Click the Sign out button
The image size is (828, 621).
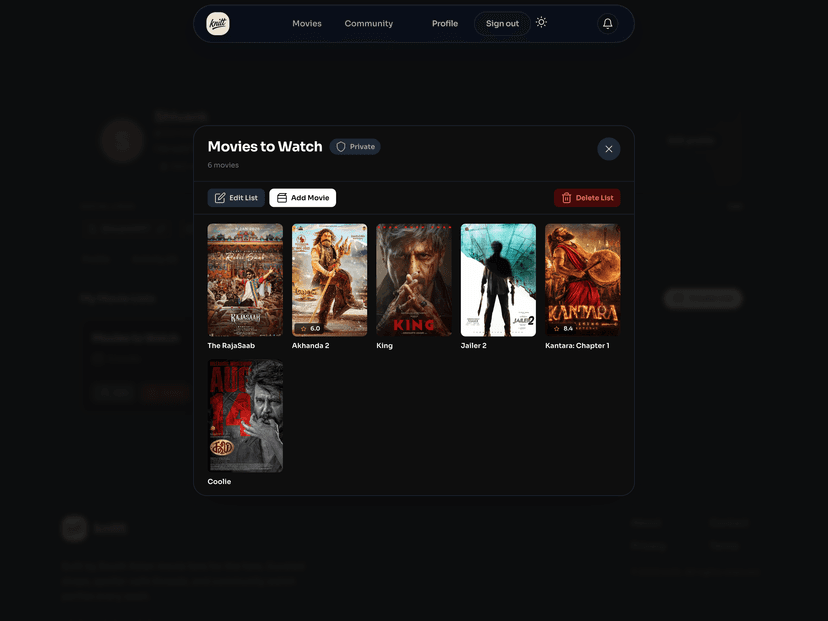[502, 24]
